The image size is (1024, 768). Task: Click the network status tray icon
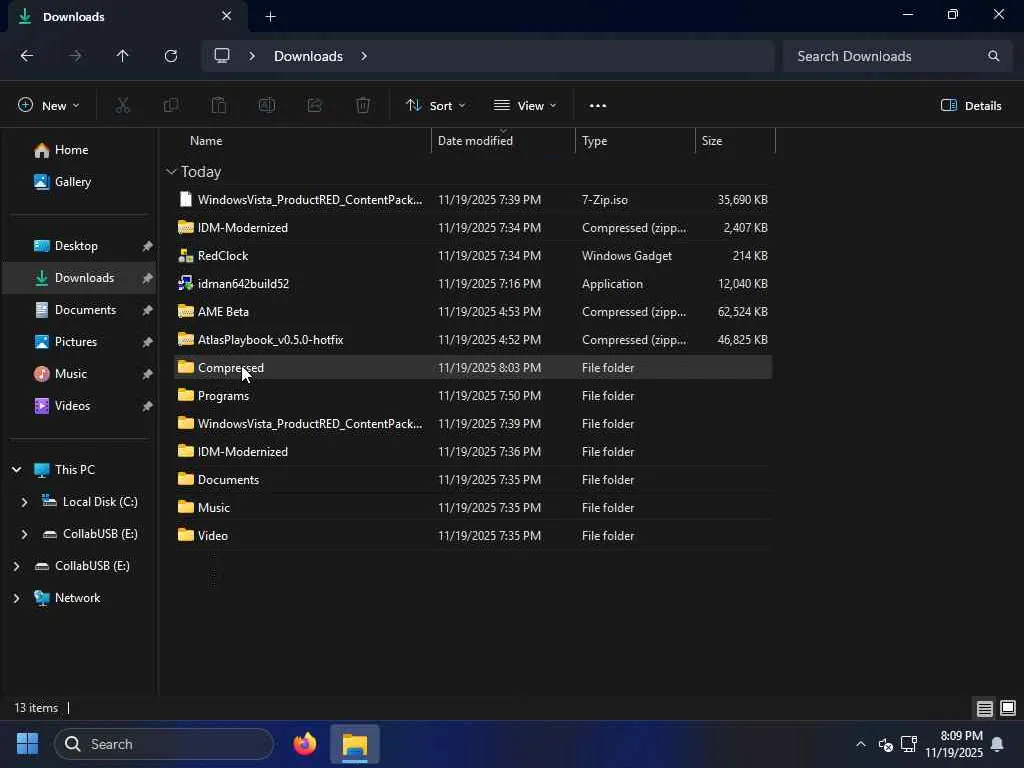[x=908, y=744]
